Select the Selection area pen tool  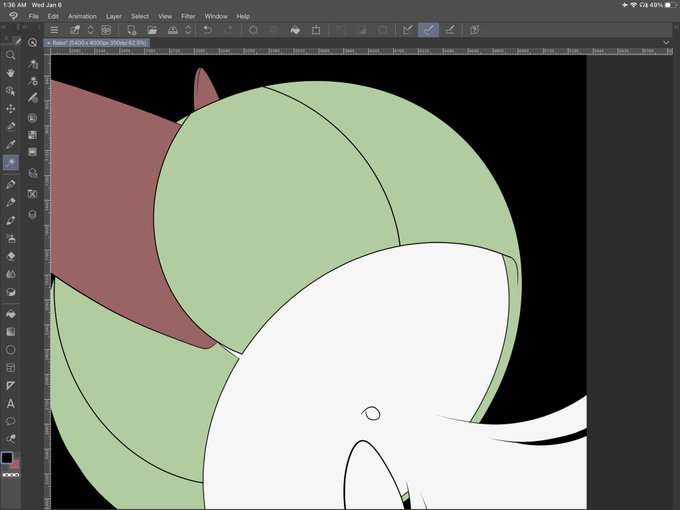point(10,127)
